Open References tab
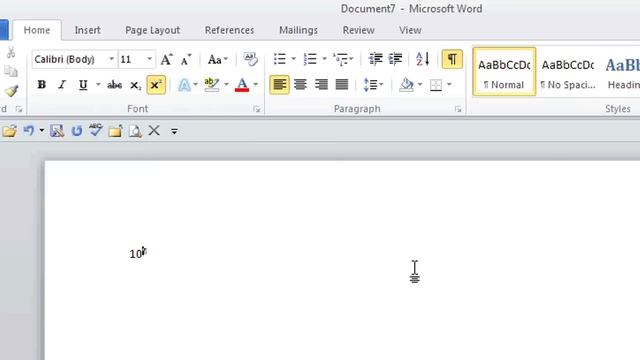 click(x=229, y=30)
